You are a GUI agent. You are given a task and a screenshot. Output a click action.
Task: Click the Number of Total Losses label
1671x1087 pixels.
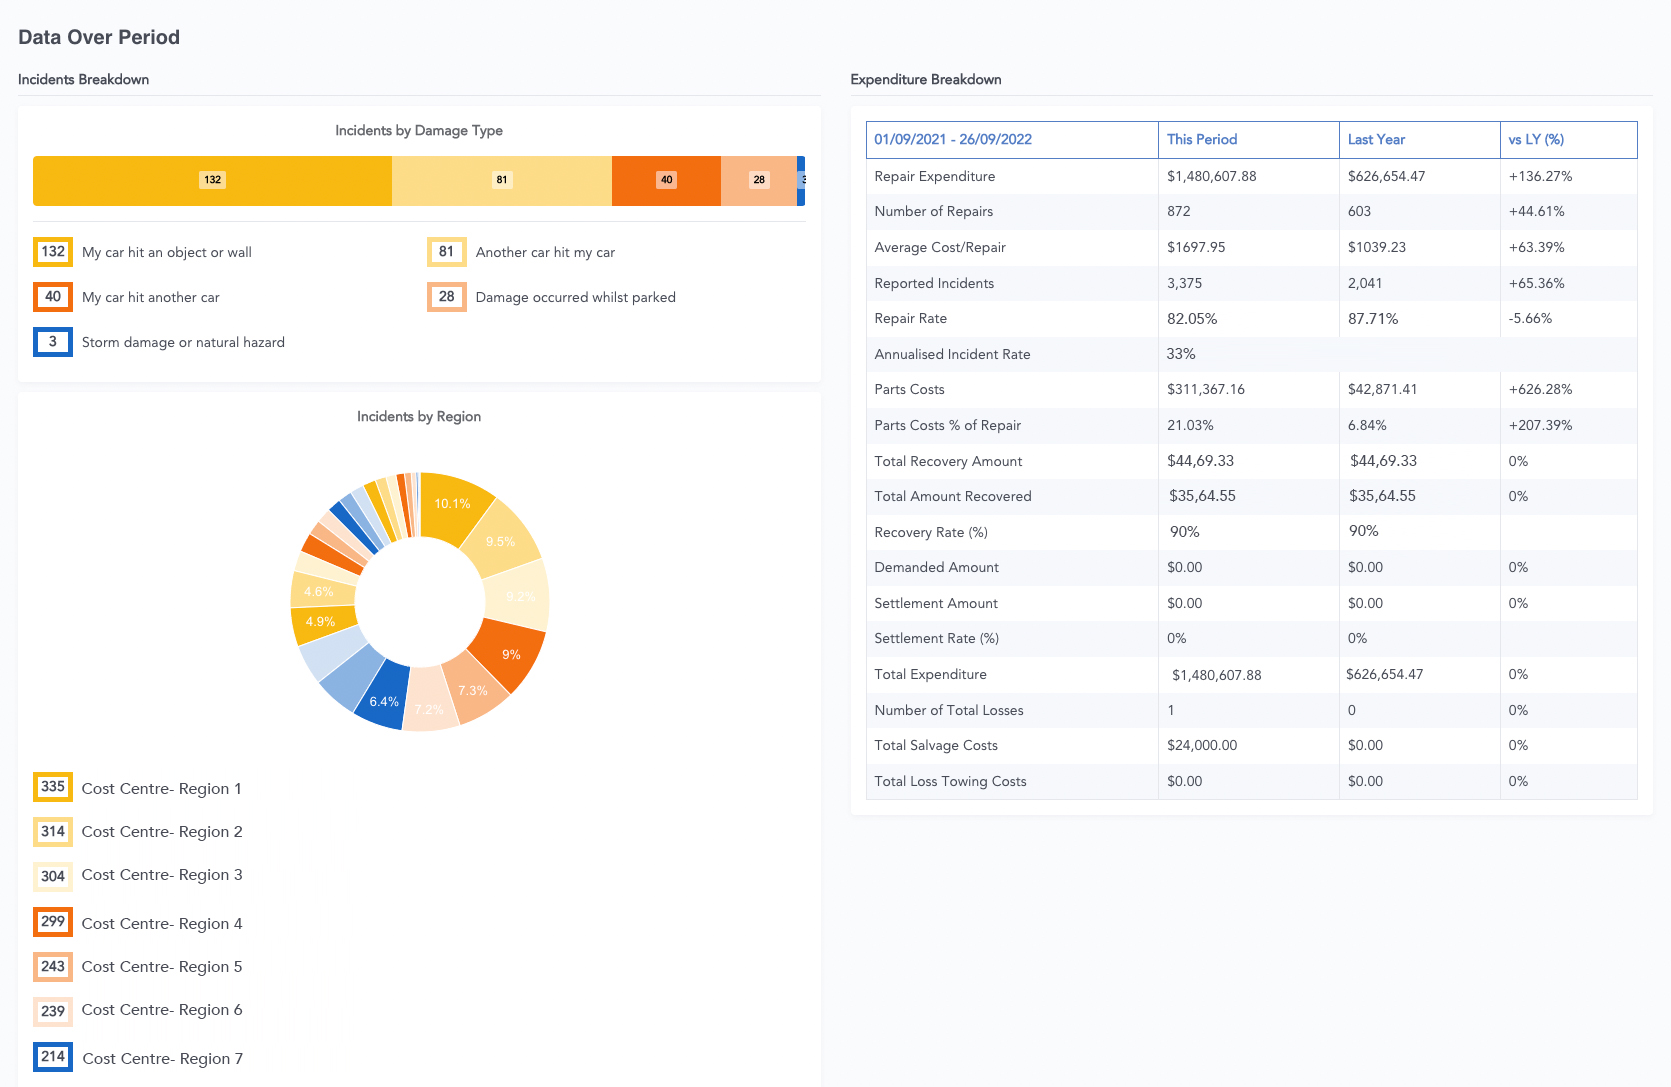tap(949, 710)
